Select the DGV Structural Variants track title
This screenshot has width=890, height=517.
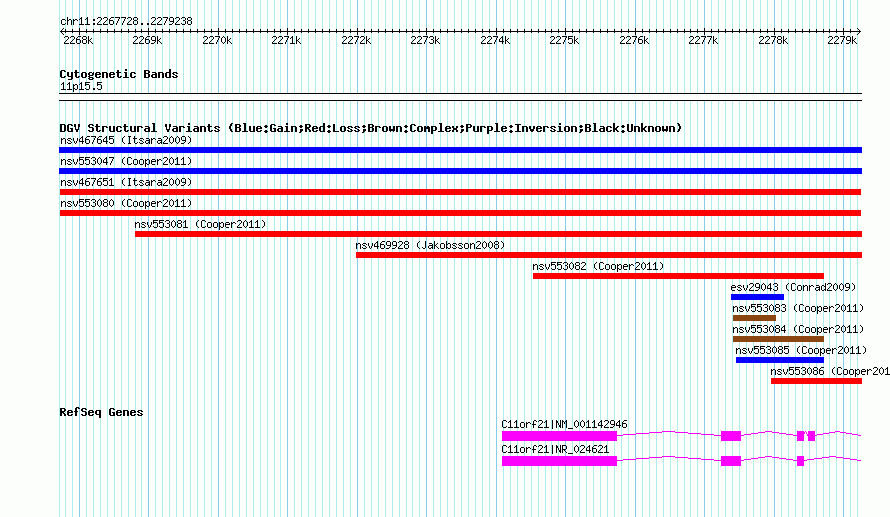(x=371, y=128)
